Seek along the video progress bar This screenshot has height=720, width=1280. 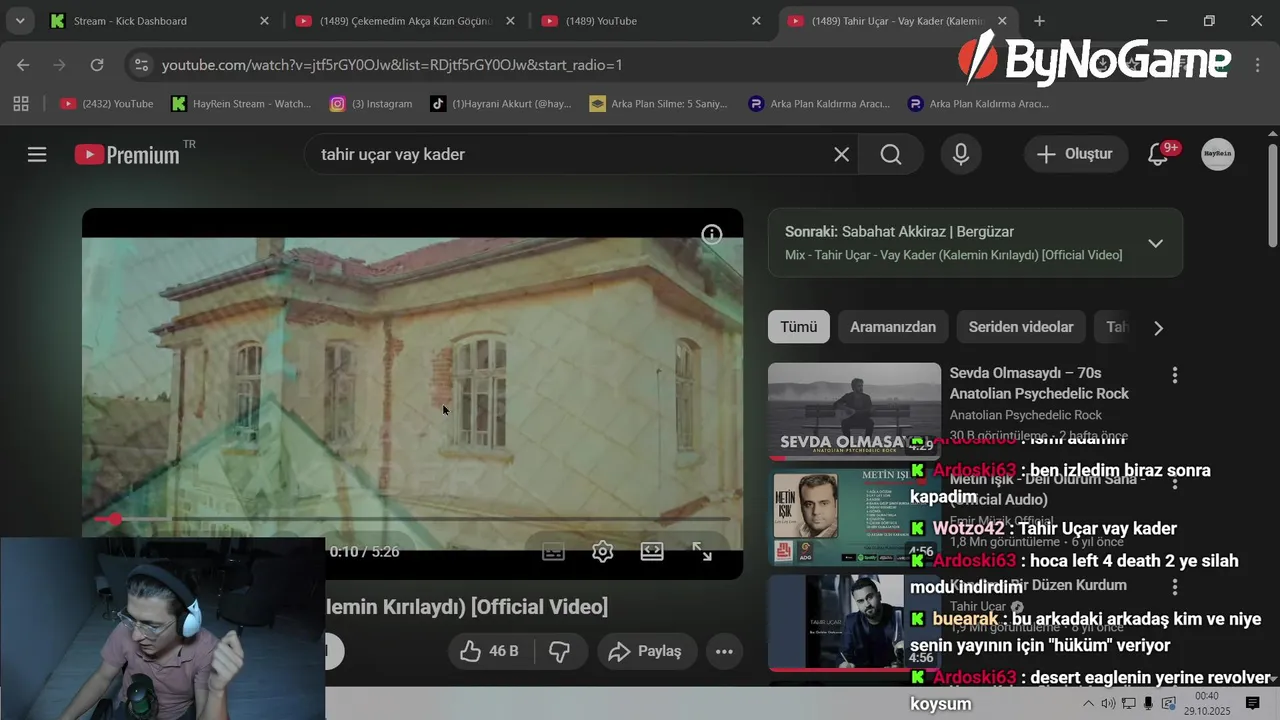click(x=412, y=519)
